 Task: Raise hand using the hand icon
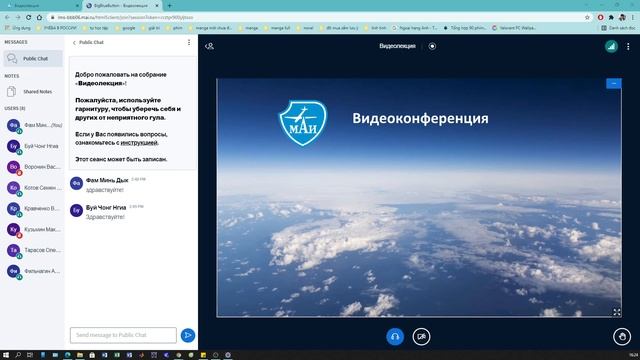pyautogui.click(x=622, y=337)
